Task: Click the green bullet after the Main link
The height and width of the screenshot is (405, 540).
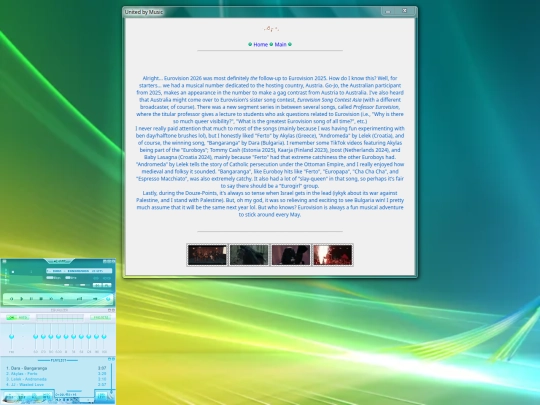Action: click(290, 44)
